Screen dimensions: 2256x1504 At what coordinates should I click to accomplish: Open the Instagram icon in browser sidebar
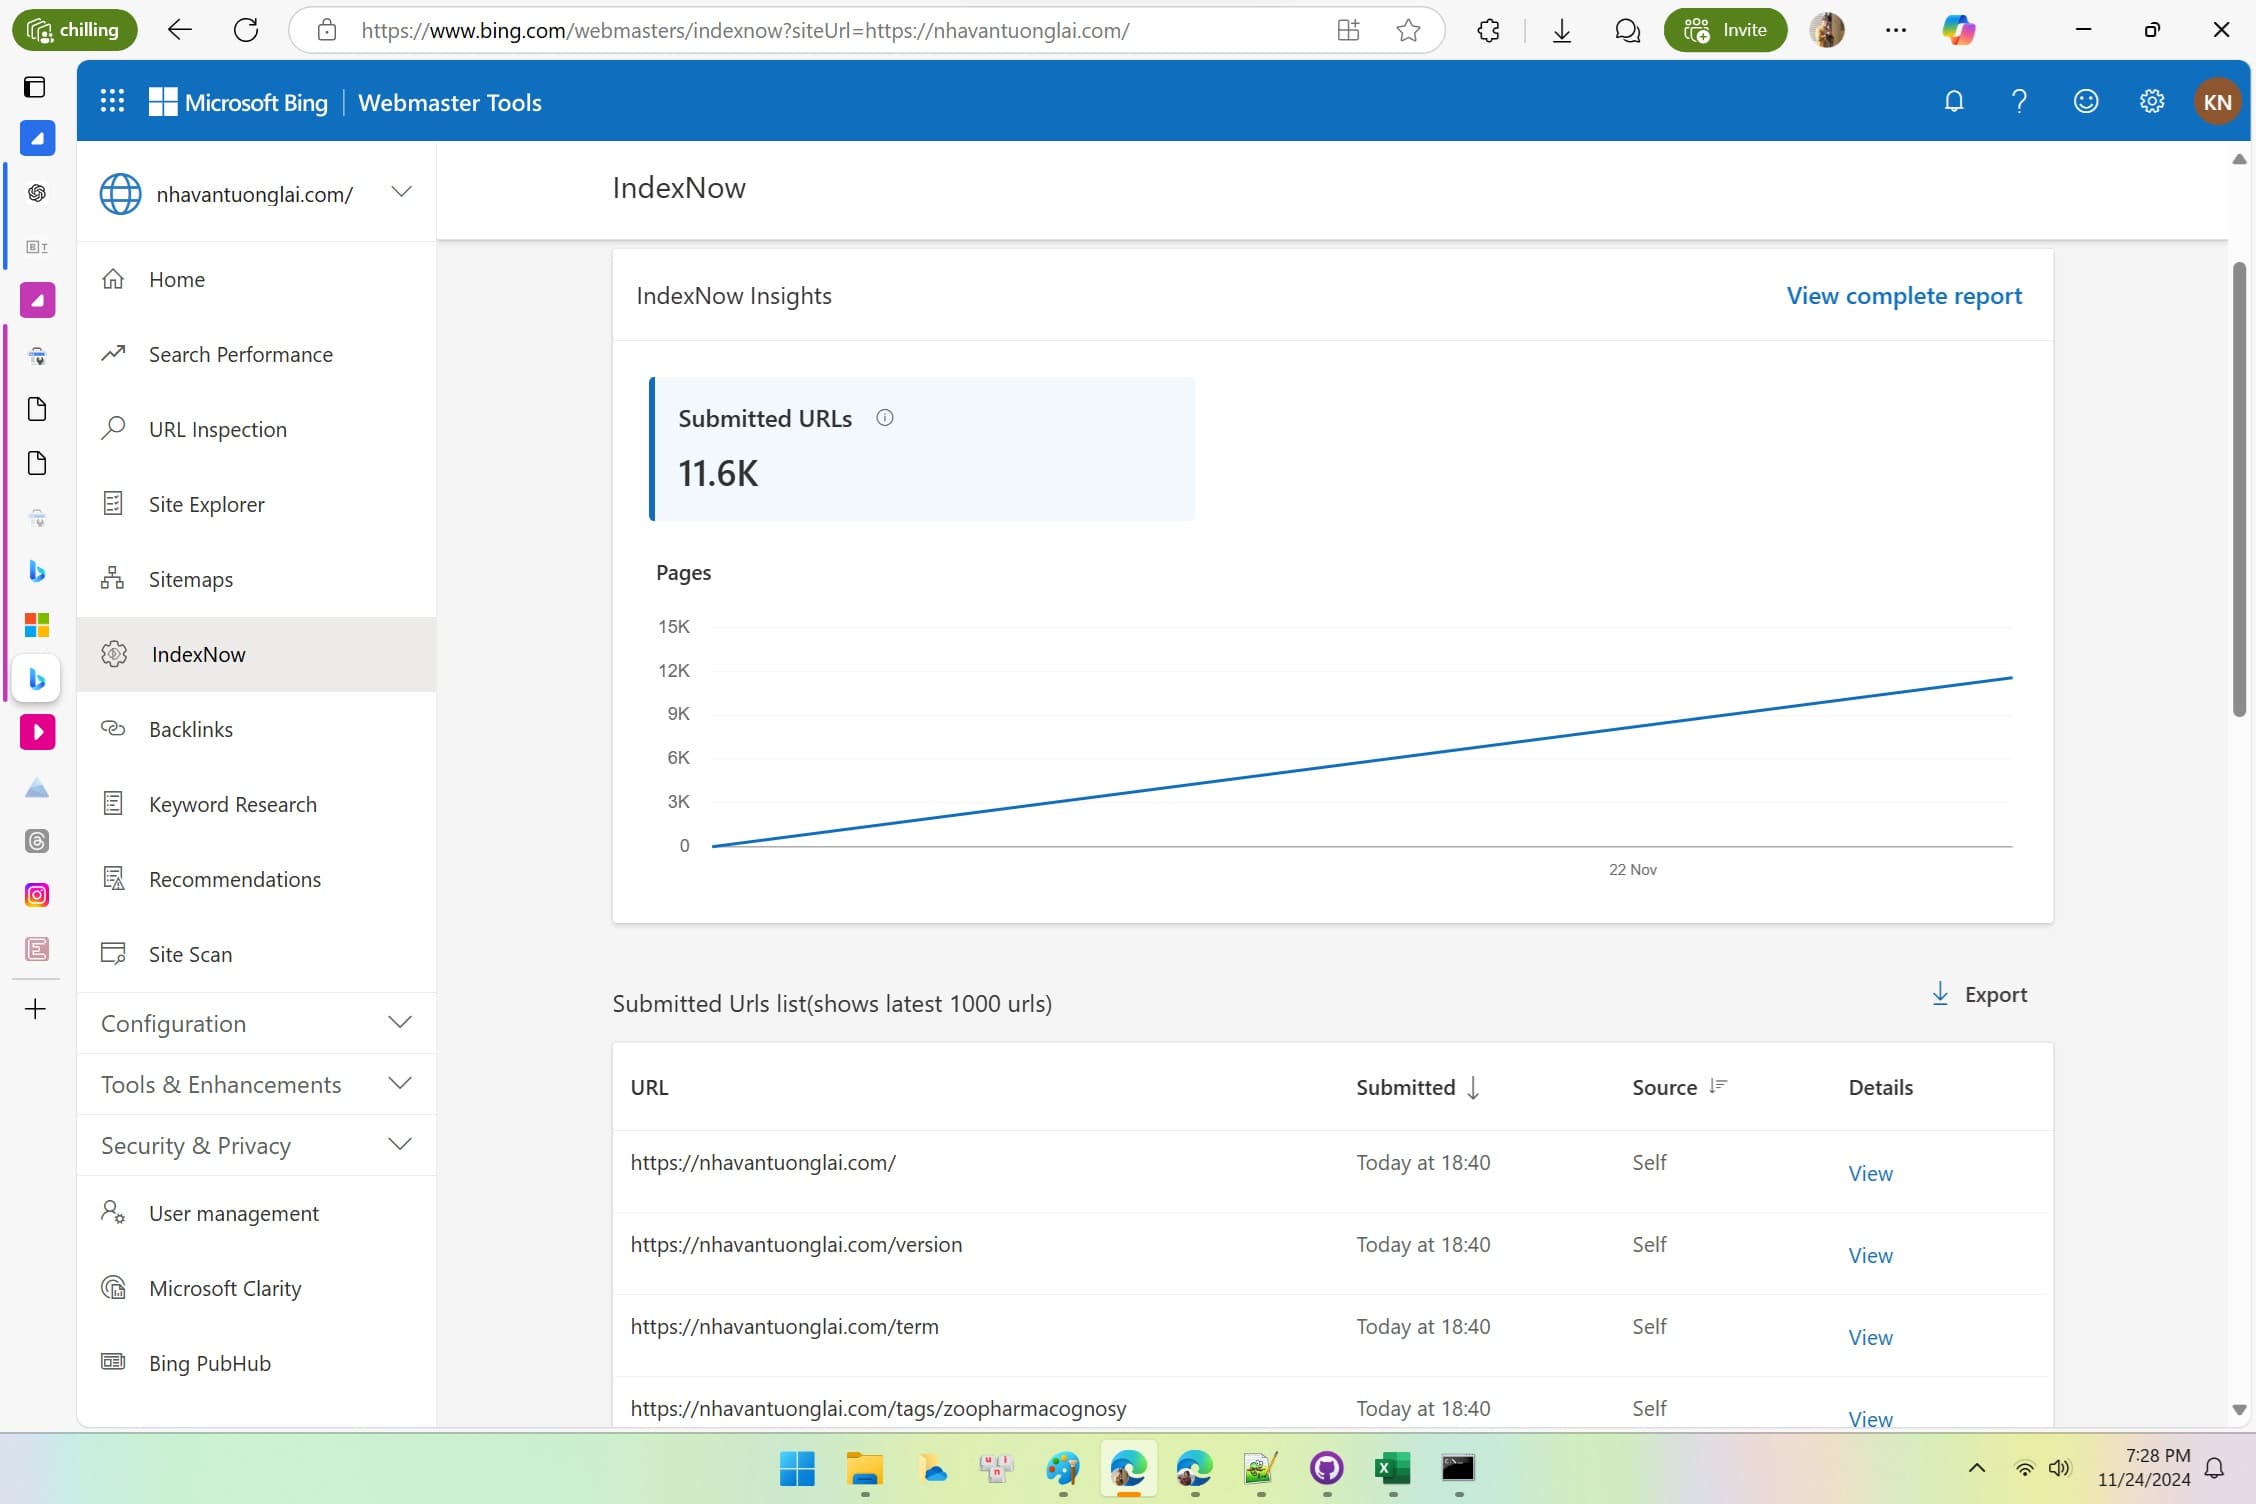click(x=37, y=895)
